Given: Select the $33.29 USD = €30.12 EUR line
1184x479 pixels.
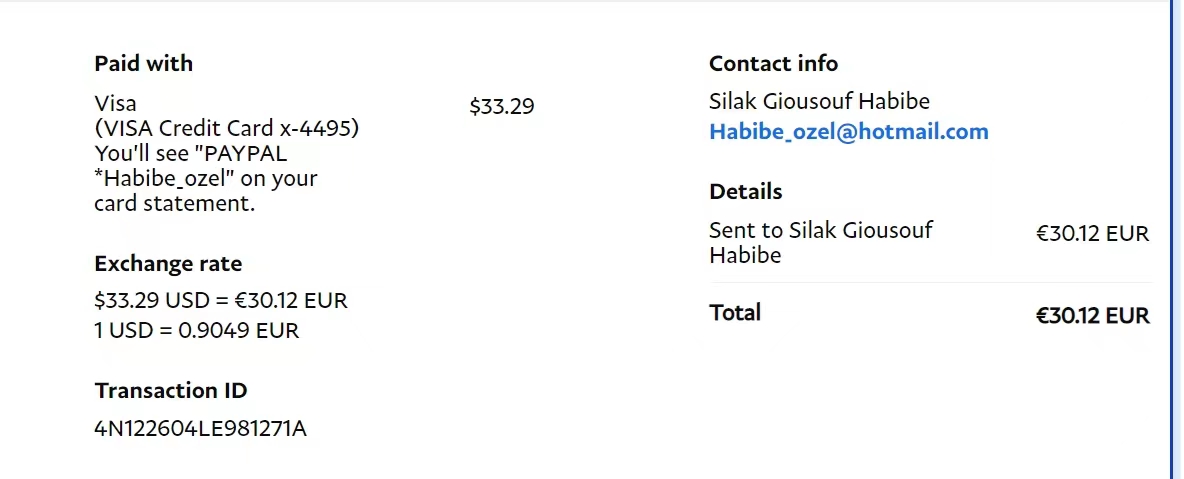Looking at the screenshot, I should pyautogui.click(x=221, y=300).
